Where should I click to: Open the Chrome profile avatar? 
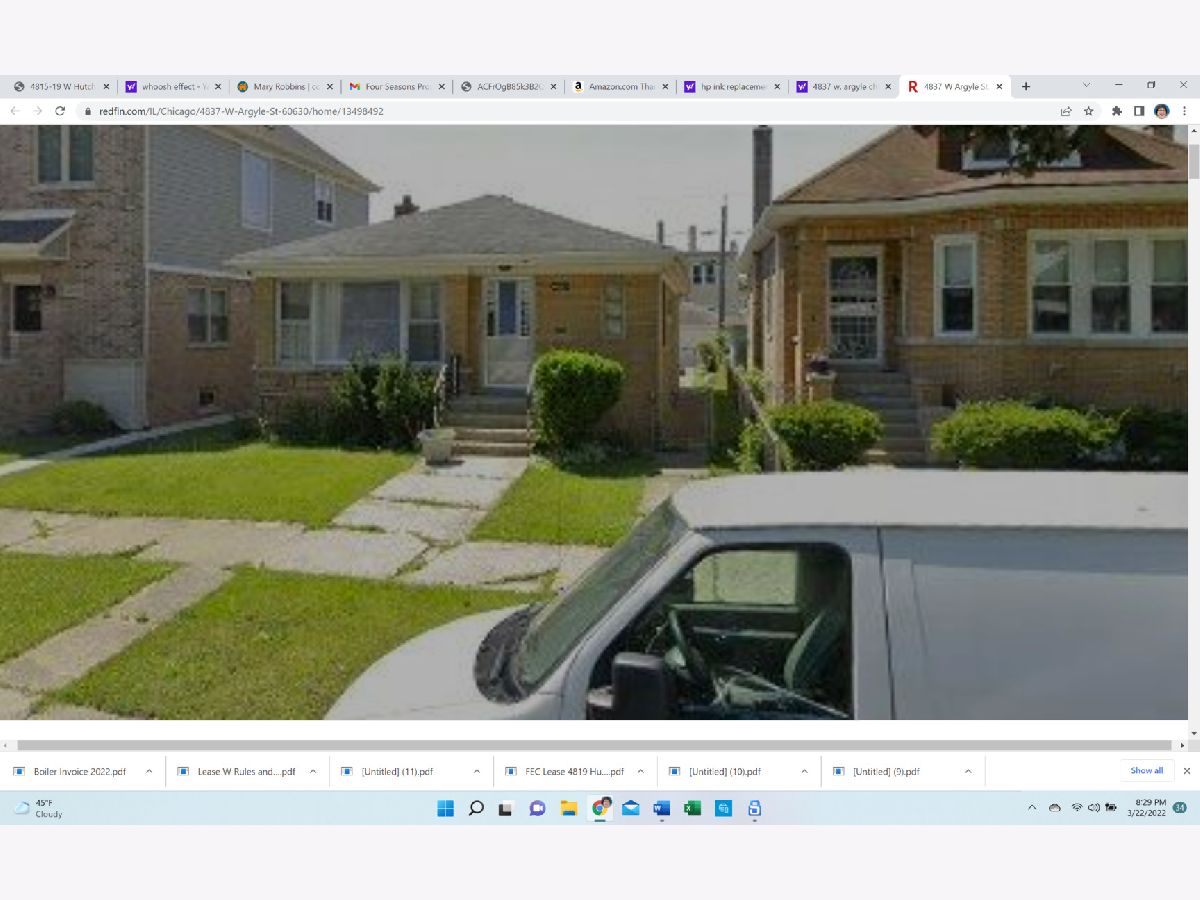pyautogui.click(x=1161, y=111)
